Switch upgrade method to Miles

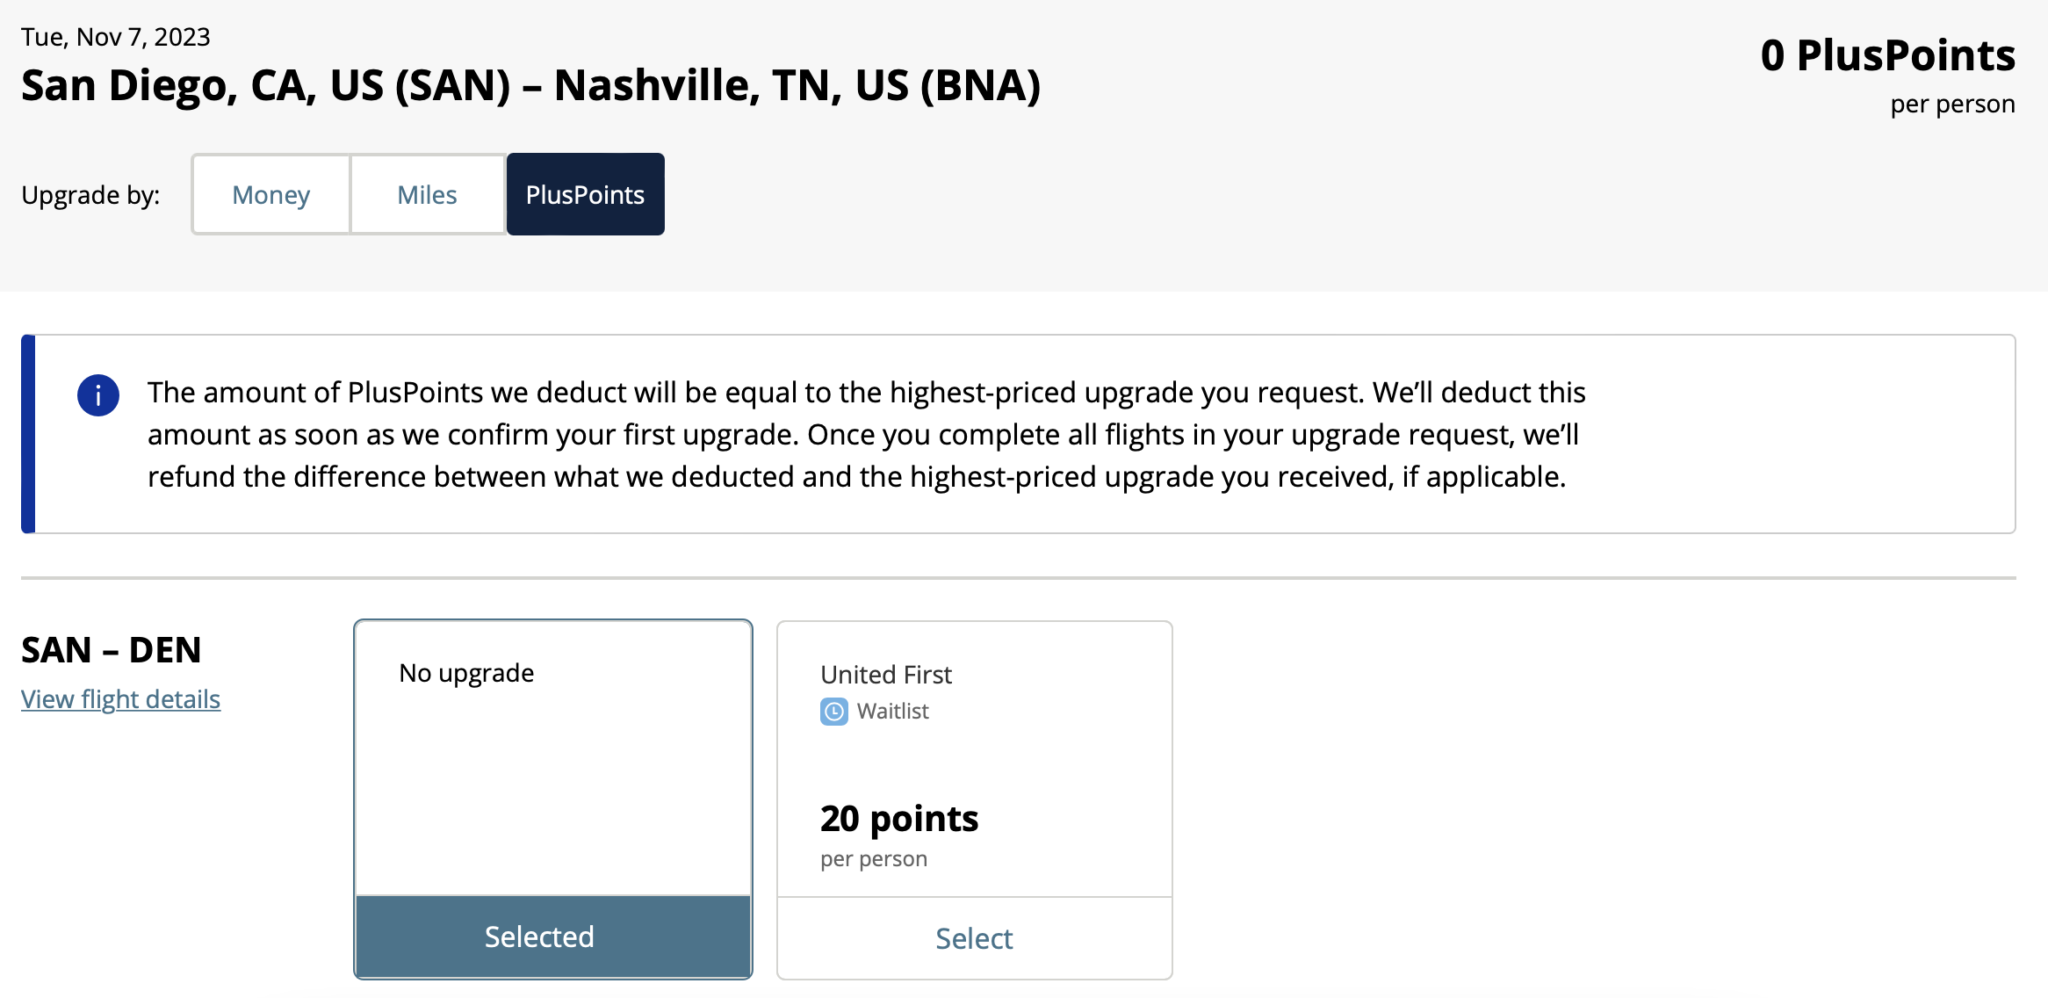(x=427, y=194)
